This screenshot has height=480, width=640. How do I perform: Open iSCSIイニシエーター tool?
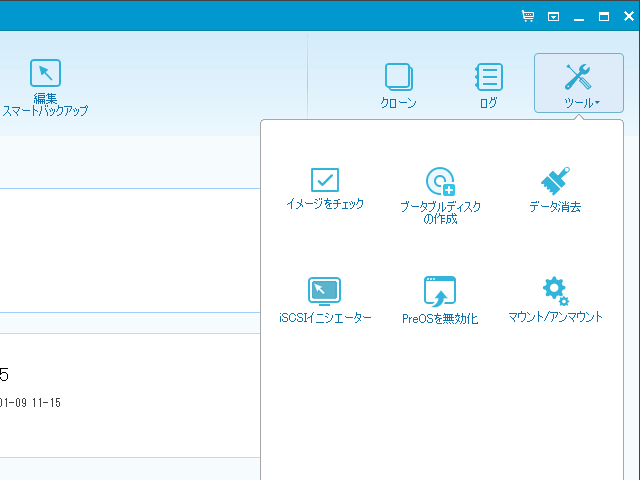[x=325, y=300]
